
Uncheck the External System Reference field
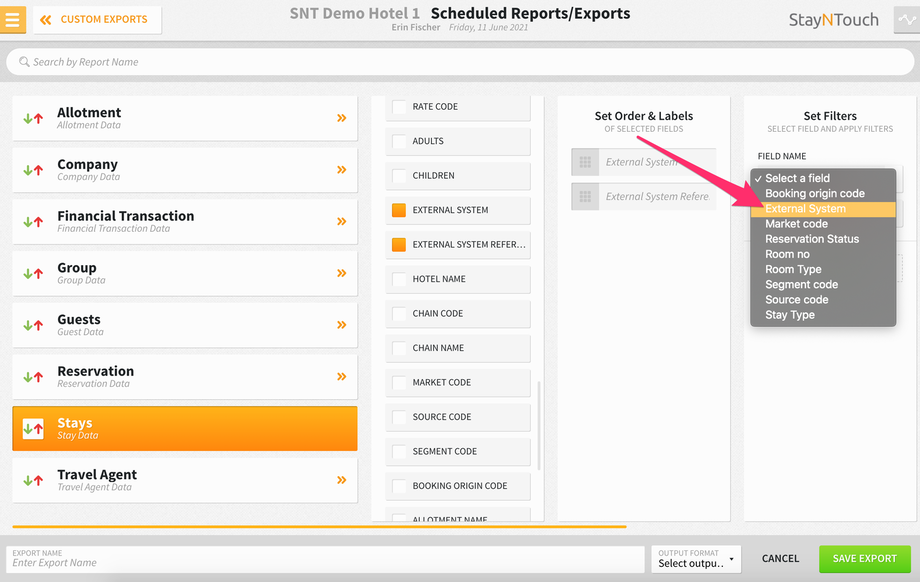[x=399, y=245]
